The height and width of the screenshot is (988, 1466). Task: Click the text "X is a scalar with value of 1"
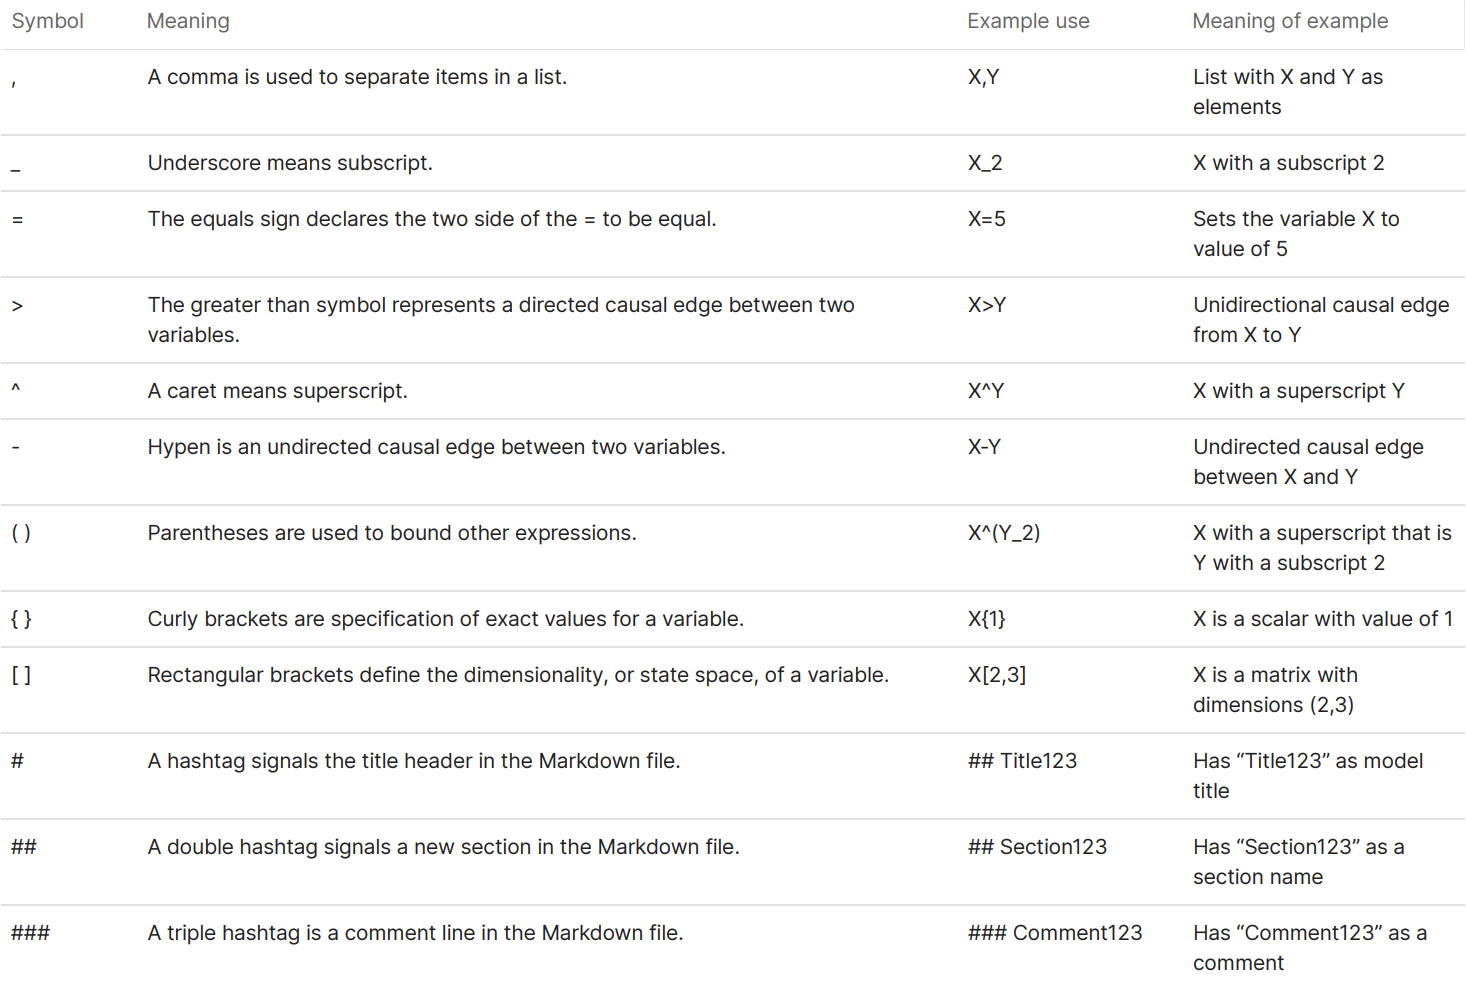1323,619
